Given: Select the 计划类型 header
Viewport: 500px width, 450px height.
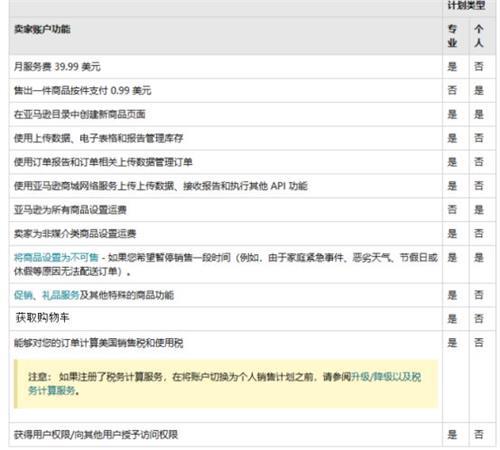Looking at the screenshot, I should click(466, 5).
